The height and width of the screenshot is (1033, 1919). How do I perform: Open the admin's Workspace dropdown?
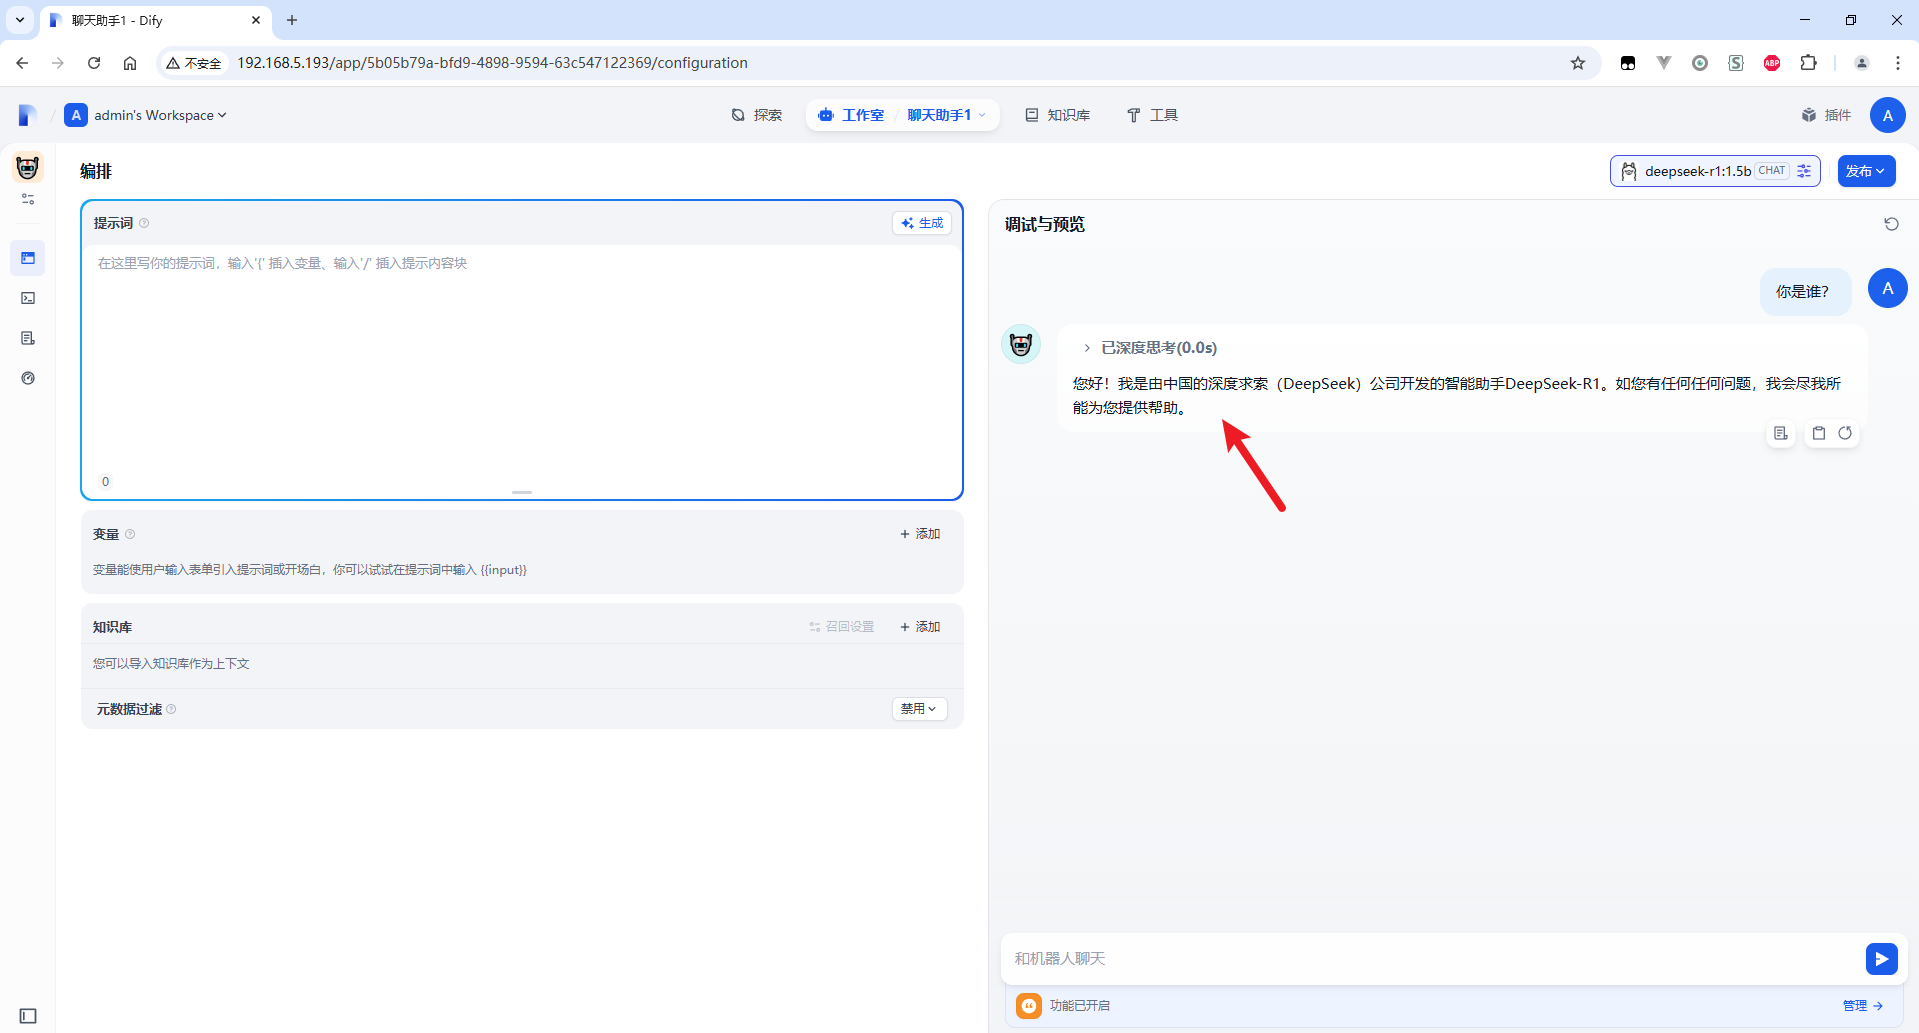146,115
